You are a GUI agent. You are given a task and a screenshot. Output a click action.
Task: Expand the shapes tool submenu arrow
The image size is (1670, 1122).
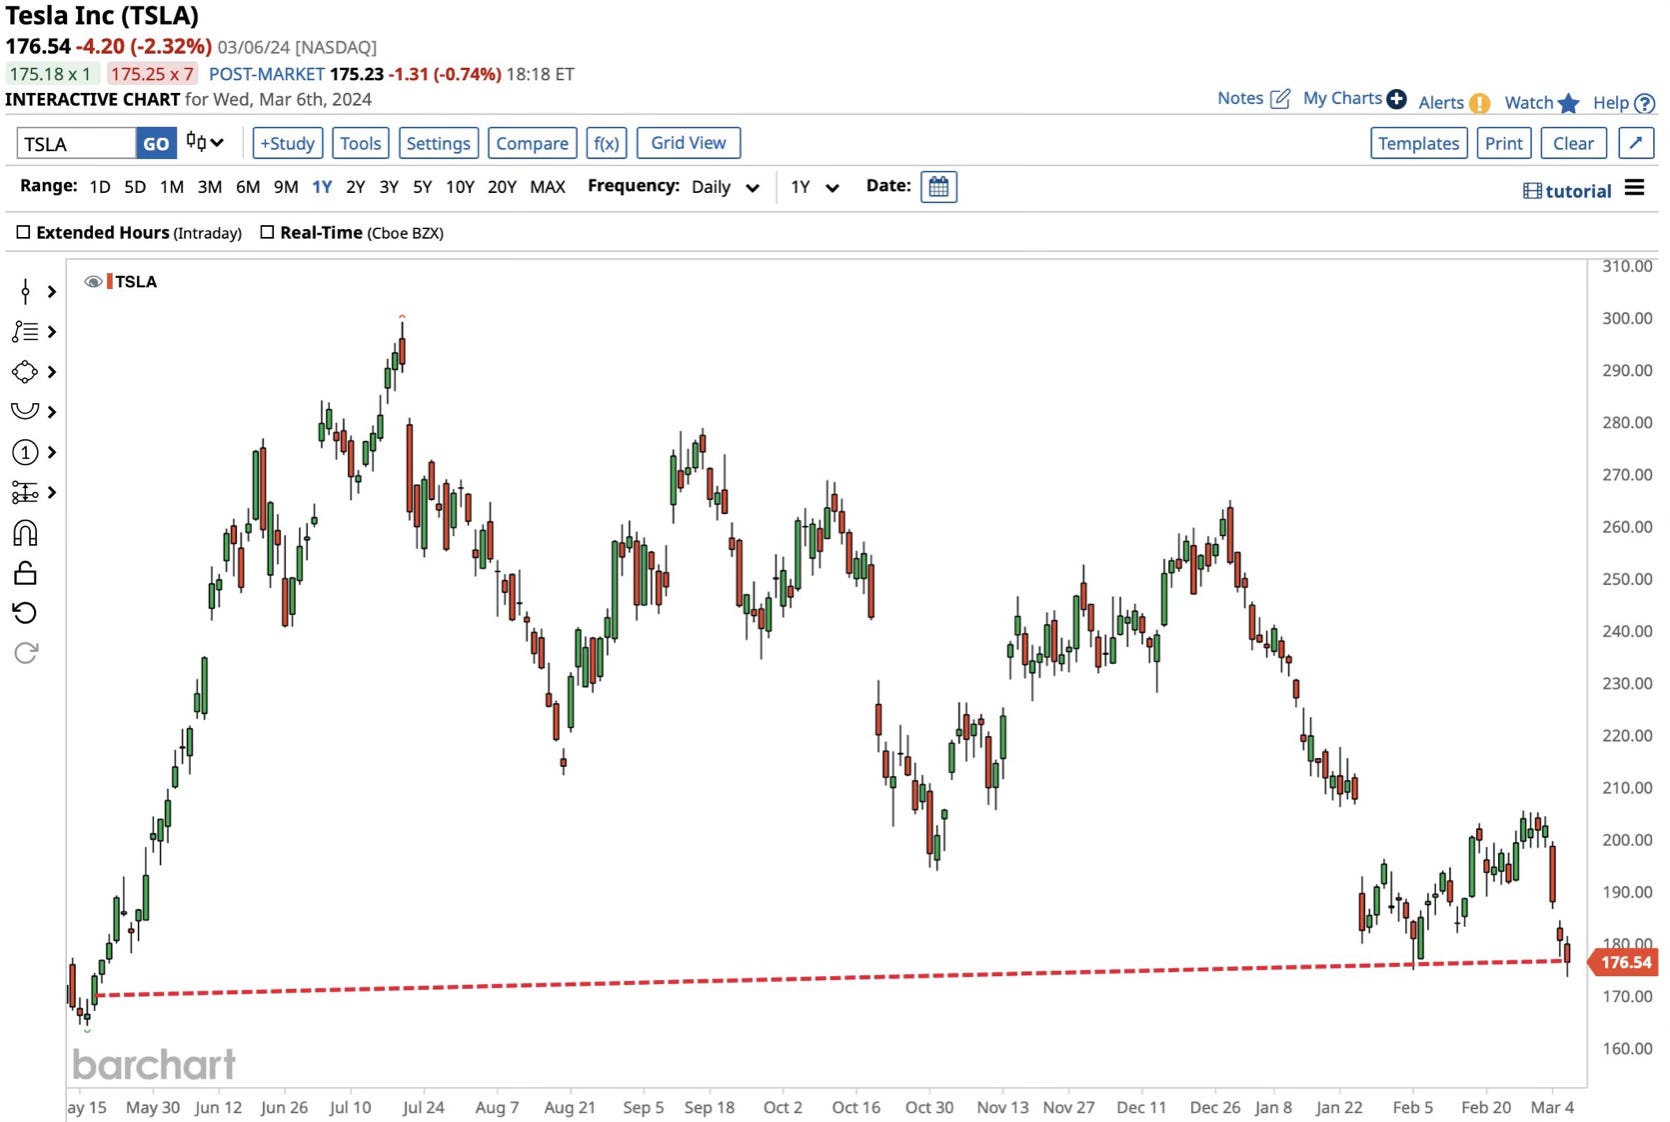[x=52, y=372]
